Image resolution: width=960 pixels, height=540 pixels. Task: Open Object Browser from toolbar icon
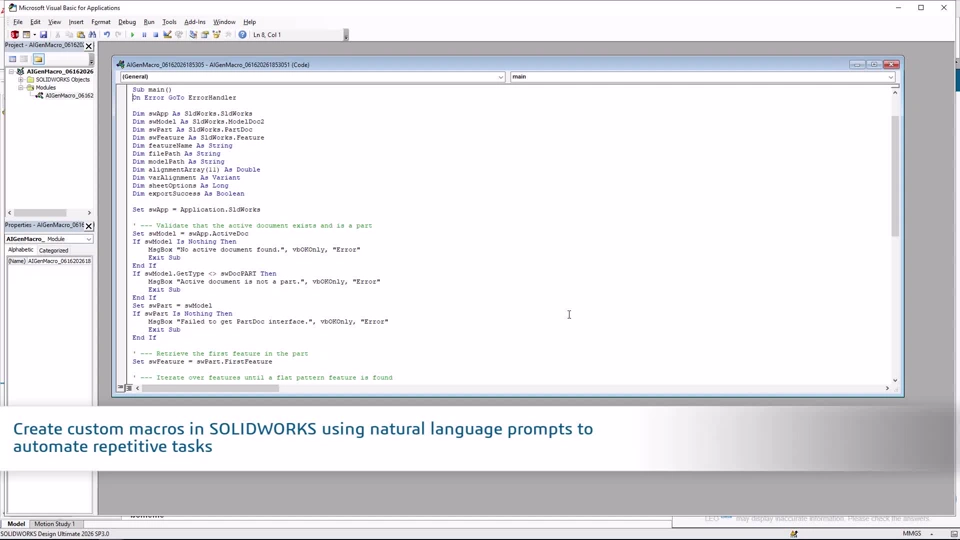pyautogui.click(x=216, y=35)
